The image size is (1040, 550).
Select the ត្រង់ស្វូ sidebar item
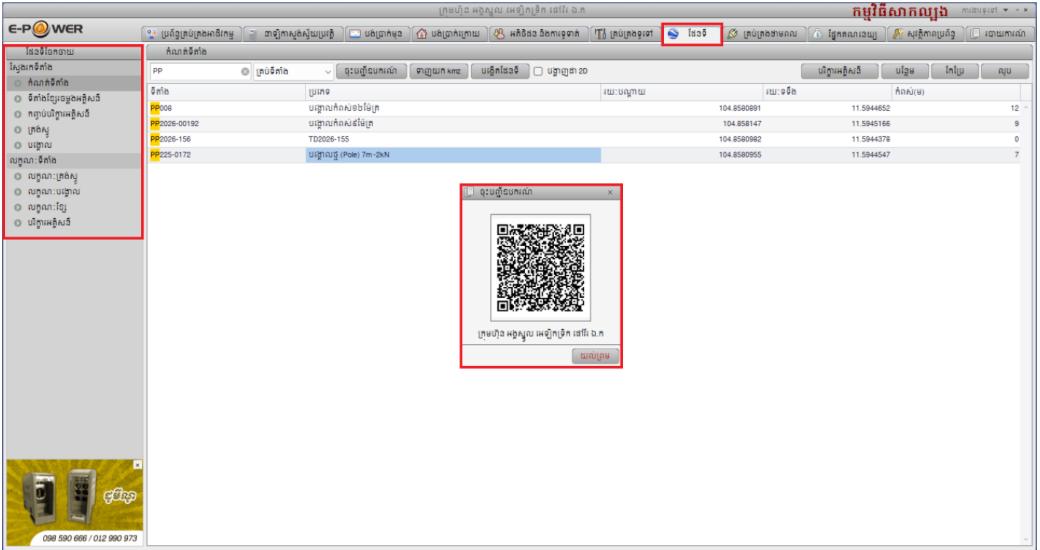point(74,129)
